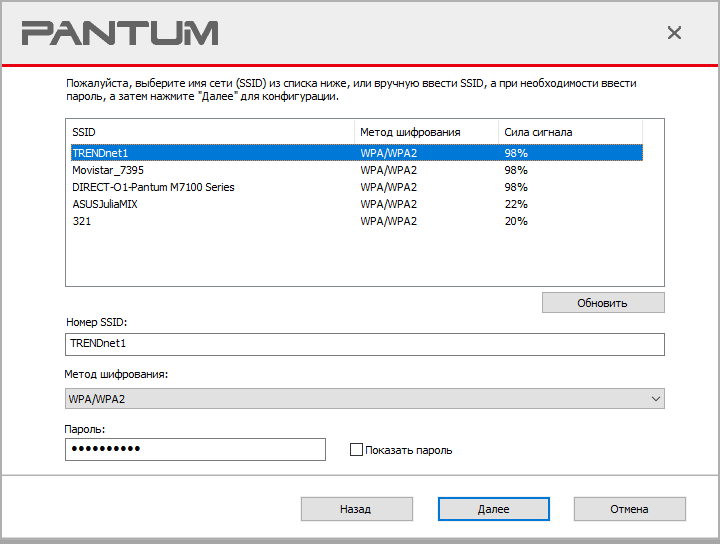720x544 pixels.
Task: Click 22% signal strength of ASUSJuliaMIX
Action: tap(516, 204)
